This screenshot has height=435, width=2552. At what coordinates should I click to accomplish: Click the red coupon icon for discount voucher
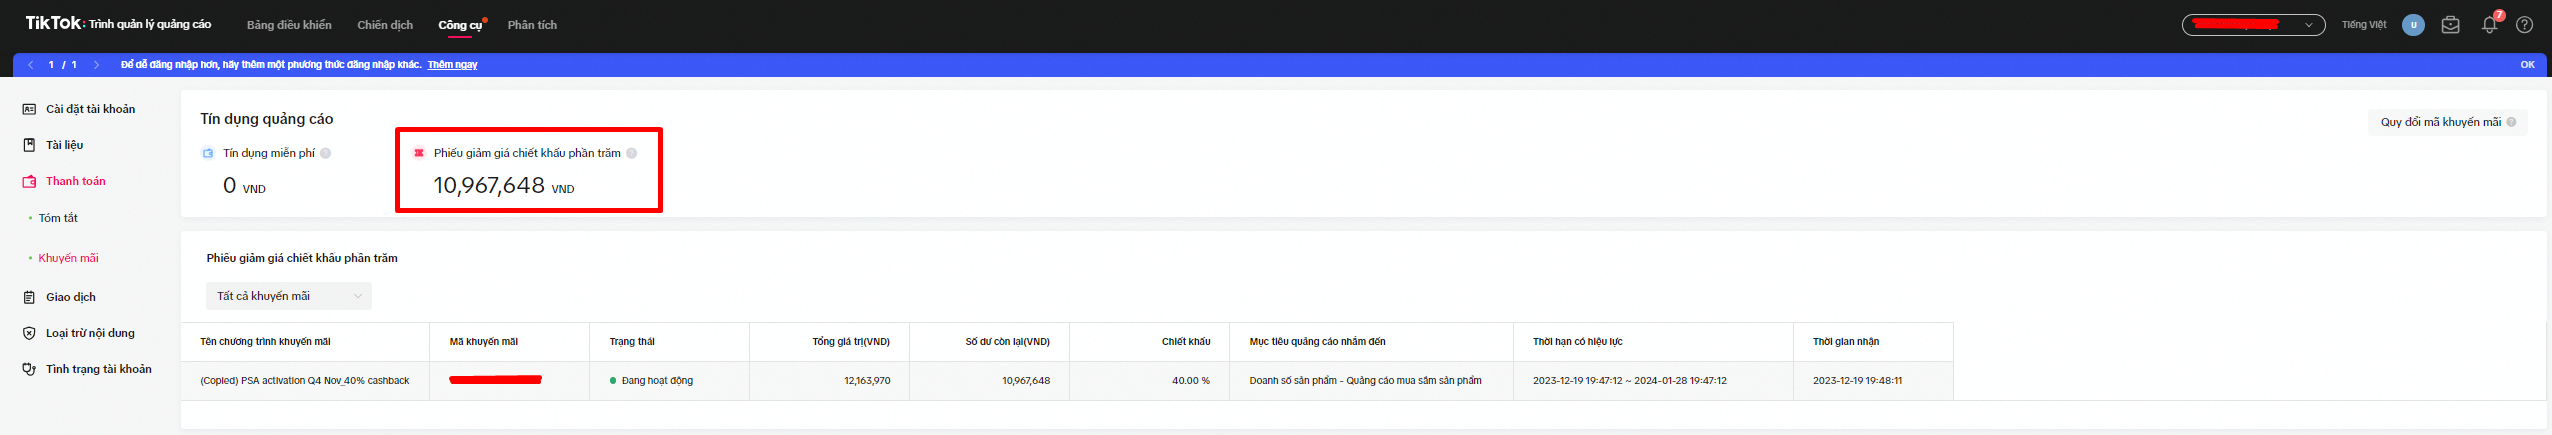coord(419,153)
